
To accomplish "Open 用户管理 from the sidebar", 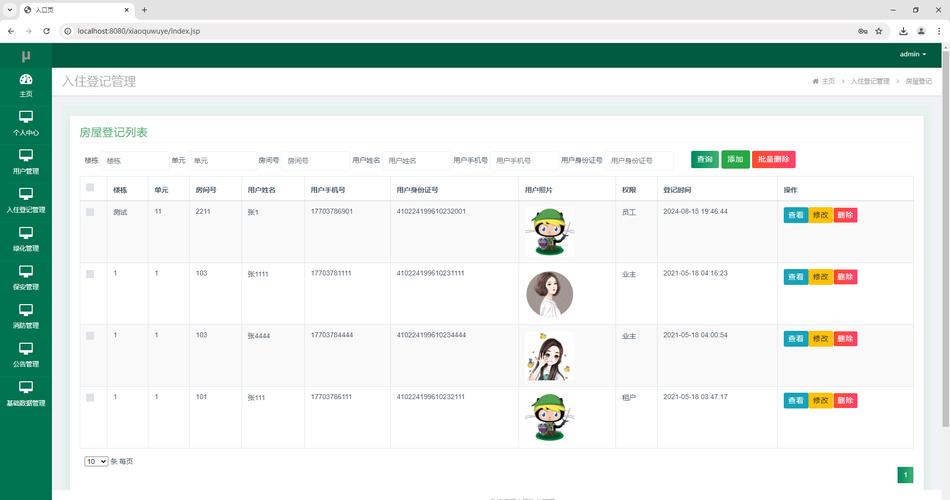I will tap(26, 156).
